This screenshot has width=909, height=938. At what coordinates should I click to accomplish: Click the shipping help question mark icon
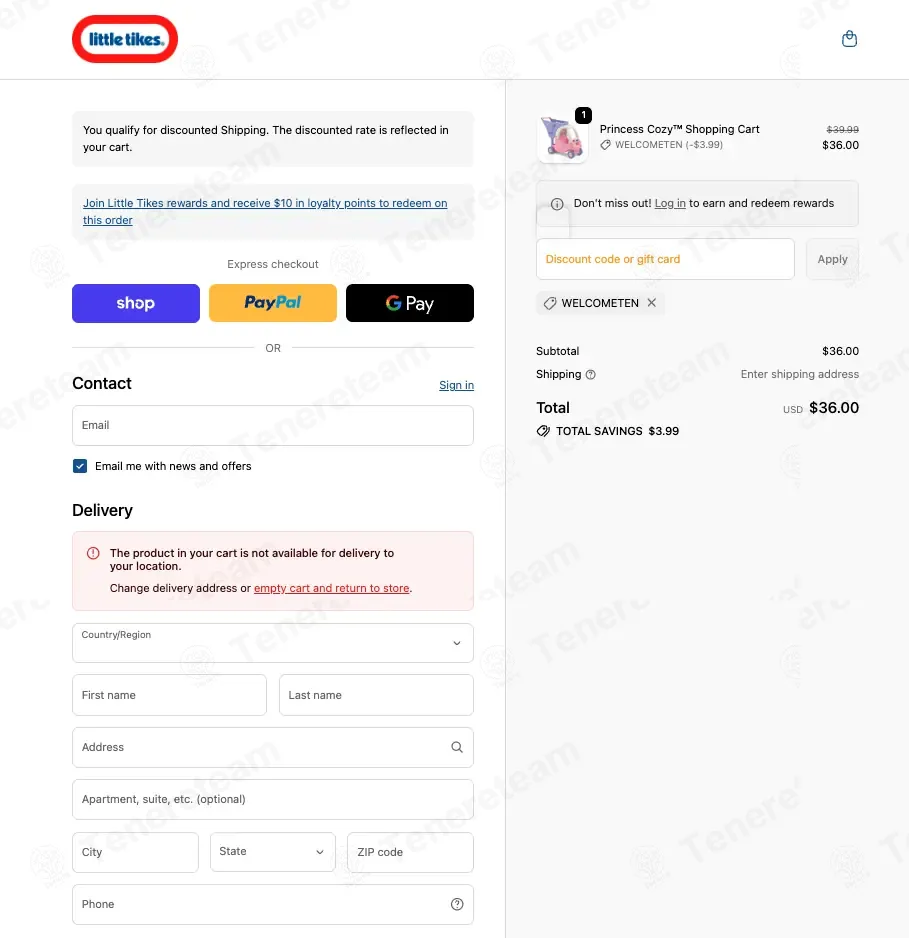590,374
